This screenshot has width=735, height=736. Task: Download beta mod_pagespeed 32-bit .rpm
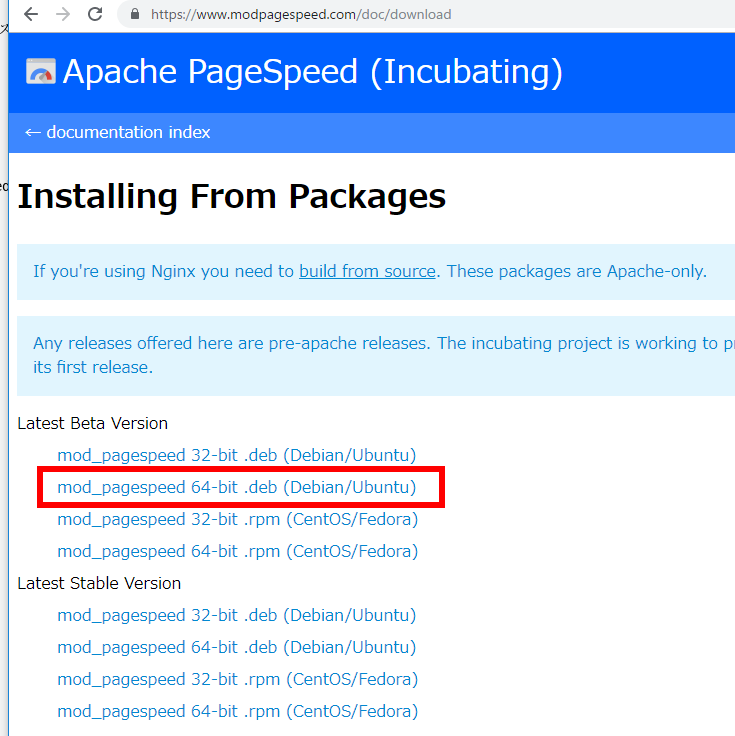click(x=237, y=520)
